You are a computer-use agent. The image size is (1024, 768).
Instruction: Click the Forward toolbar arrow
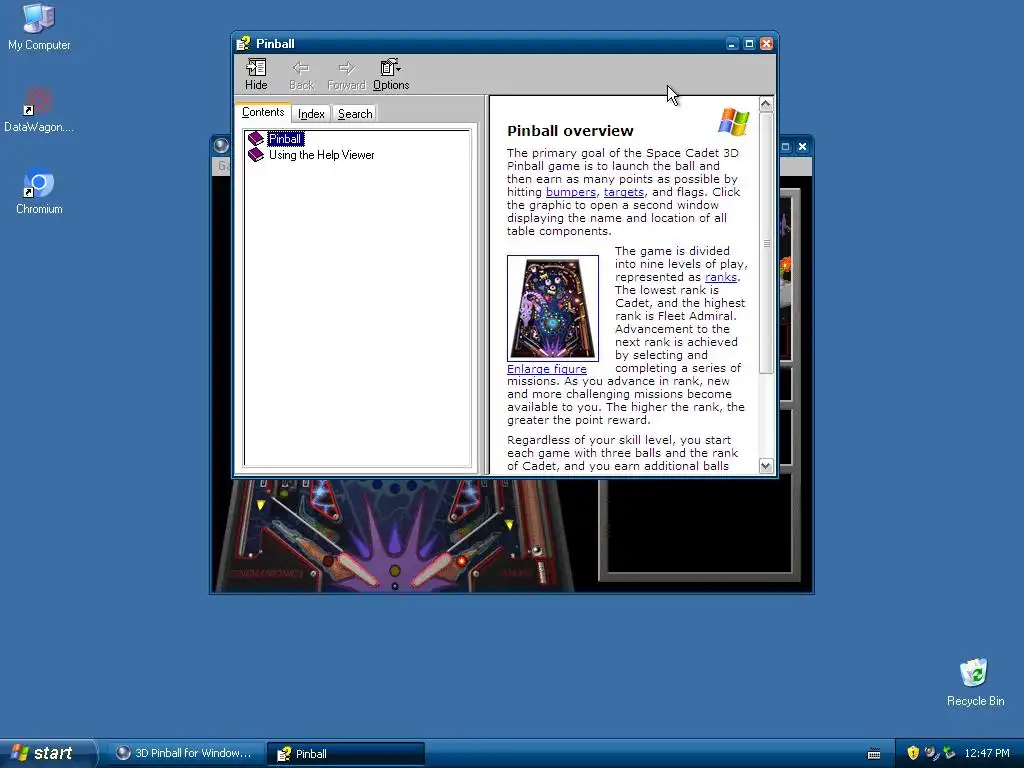(346, 74)
